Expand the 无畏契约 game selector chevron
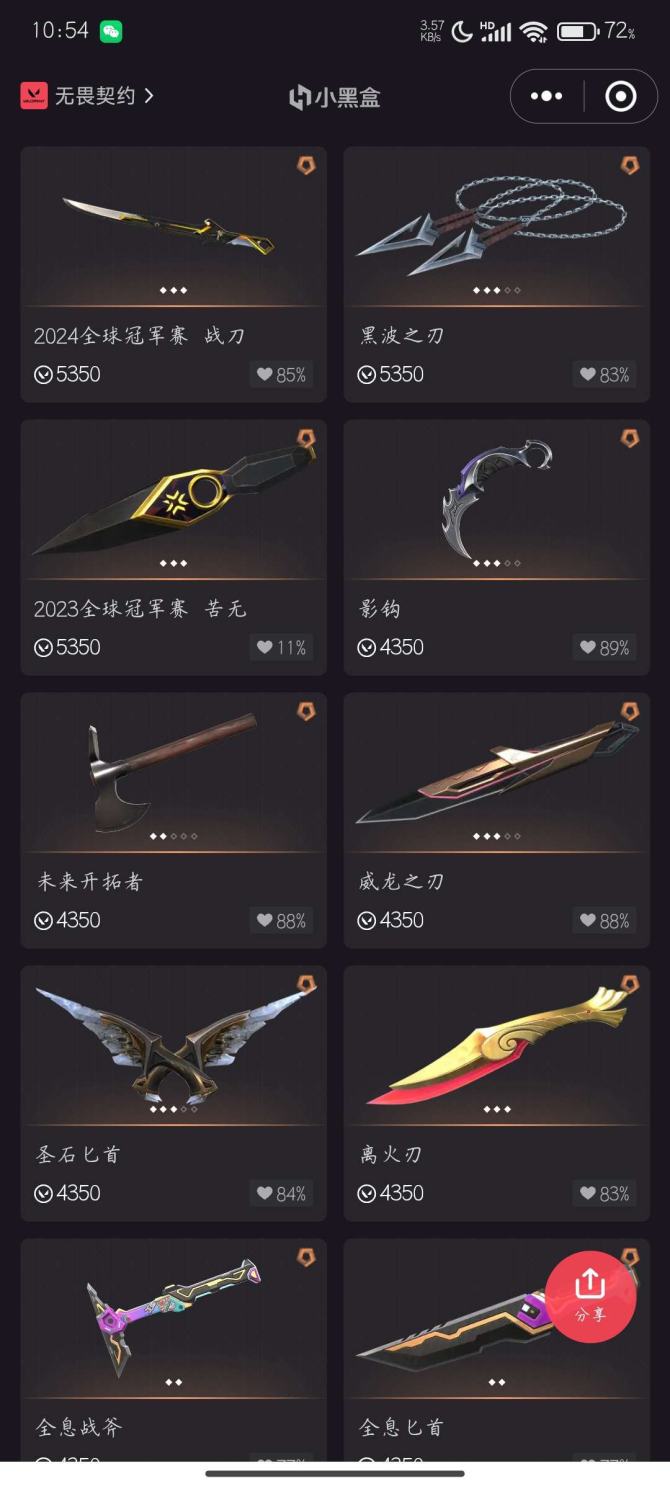This screenshot has width=670, height=1489. [149, 96]
